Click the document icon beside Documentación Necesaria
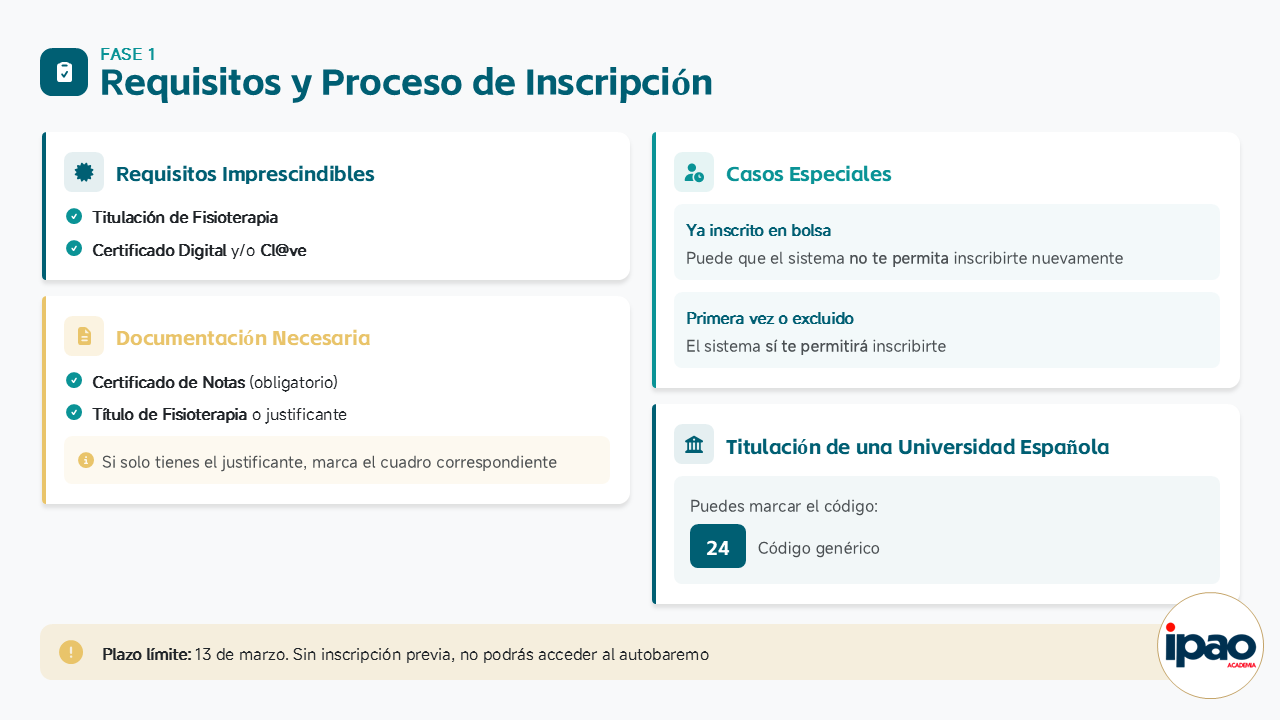Viewport: 1280px width, 720px height. coord(84,336)
